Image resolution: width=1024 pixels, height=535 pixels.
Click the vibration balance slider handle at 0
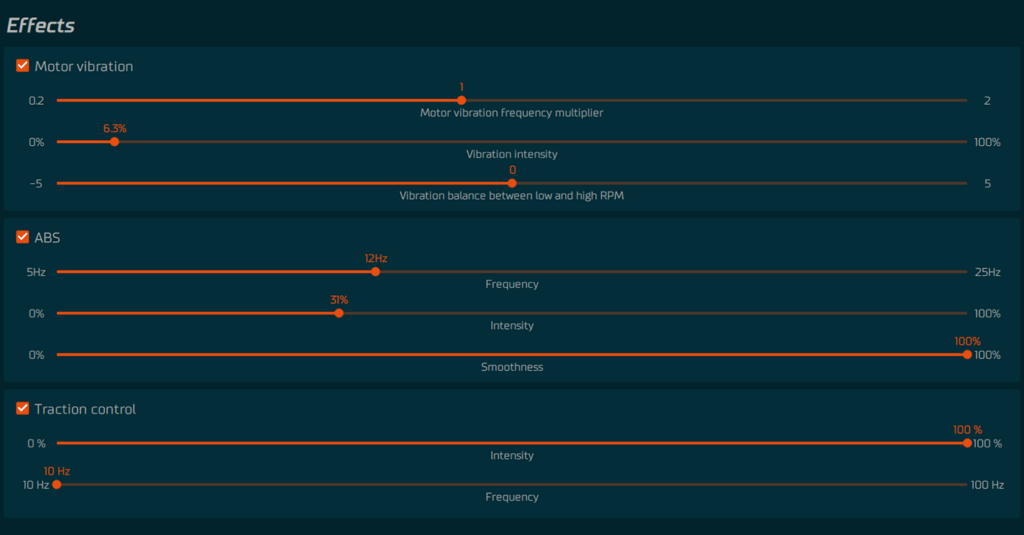(512, 183)
